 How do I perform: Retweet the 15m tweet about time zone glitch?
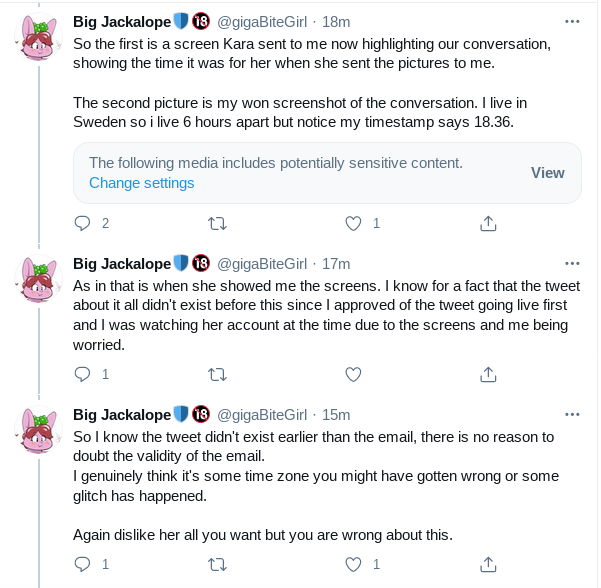[x=217, y=564]
